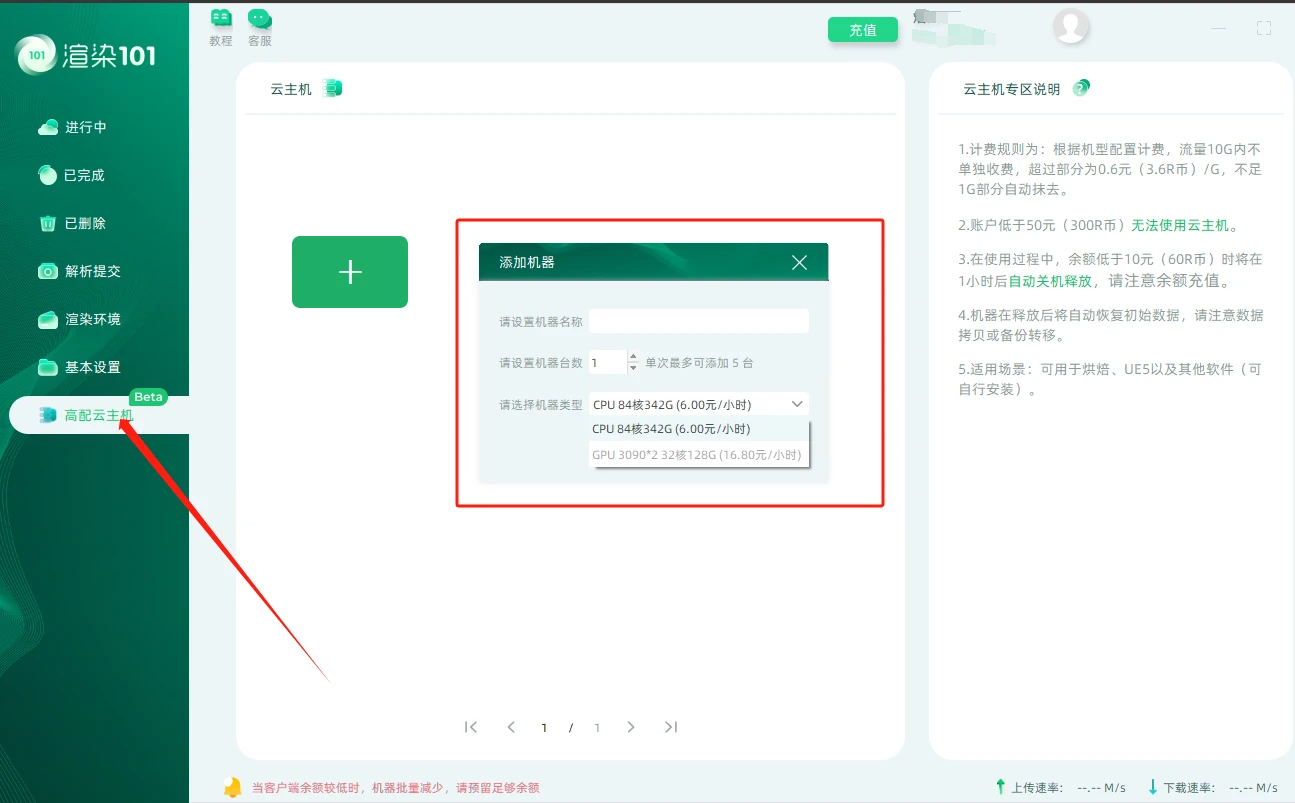This screenshot has height=803, width=1295.
Task: Choose CPU 84核342G option in list
Action: [x=698, y=428]
